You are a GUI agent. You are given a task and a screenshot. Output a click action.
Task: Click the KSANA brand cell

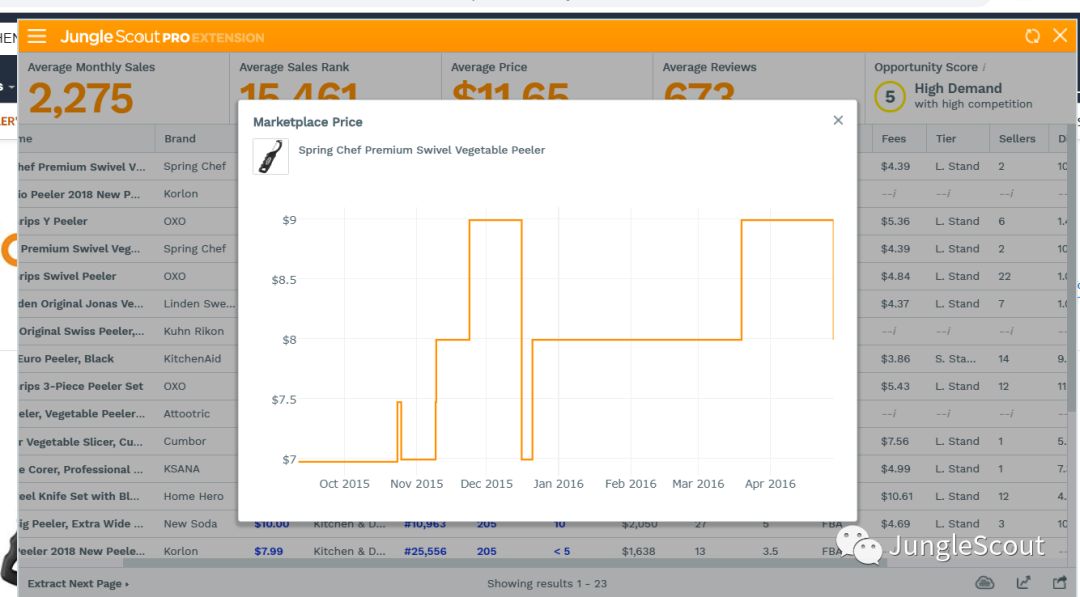click(182, 469)
